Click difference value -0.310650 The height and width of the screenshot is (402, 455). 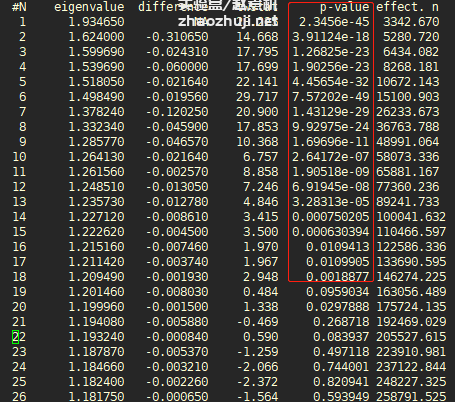[177, 37]
